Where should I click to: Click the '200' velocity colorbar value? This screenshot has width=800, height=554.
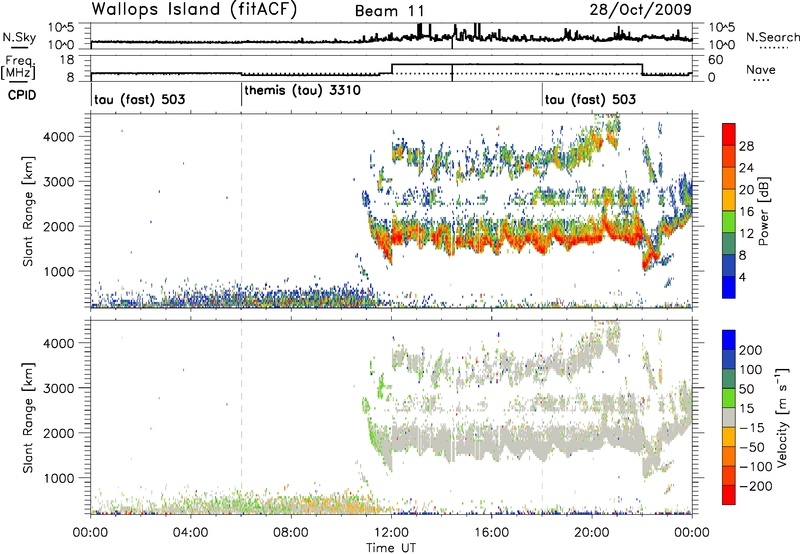click(751, 350)
